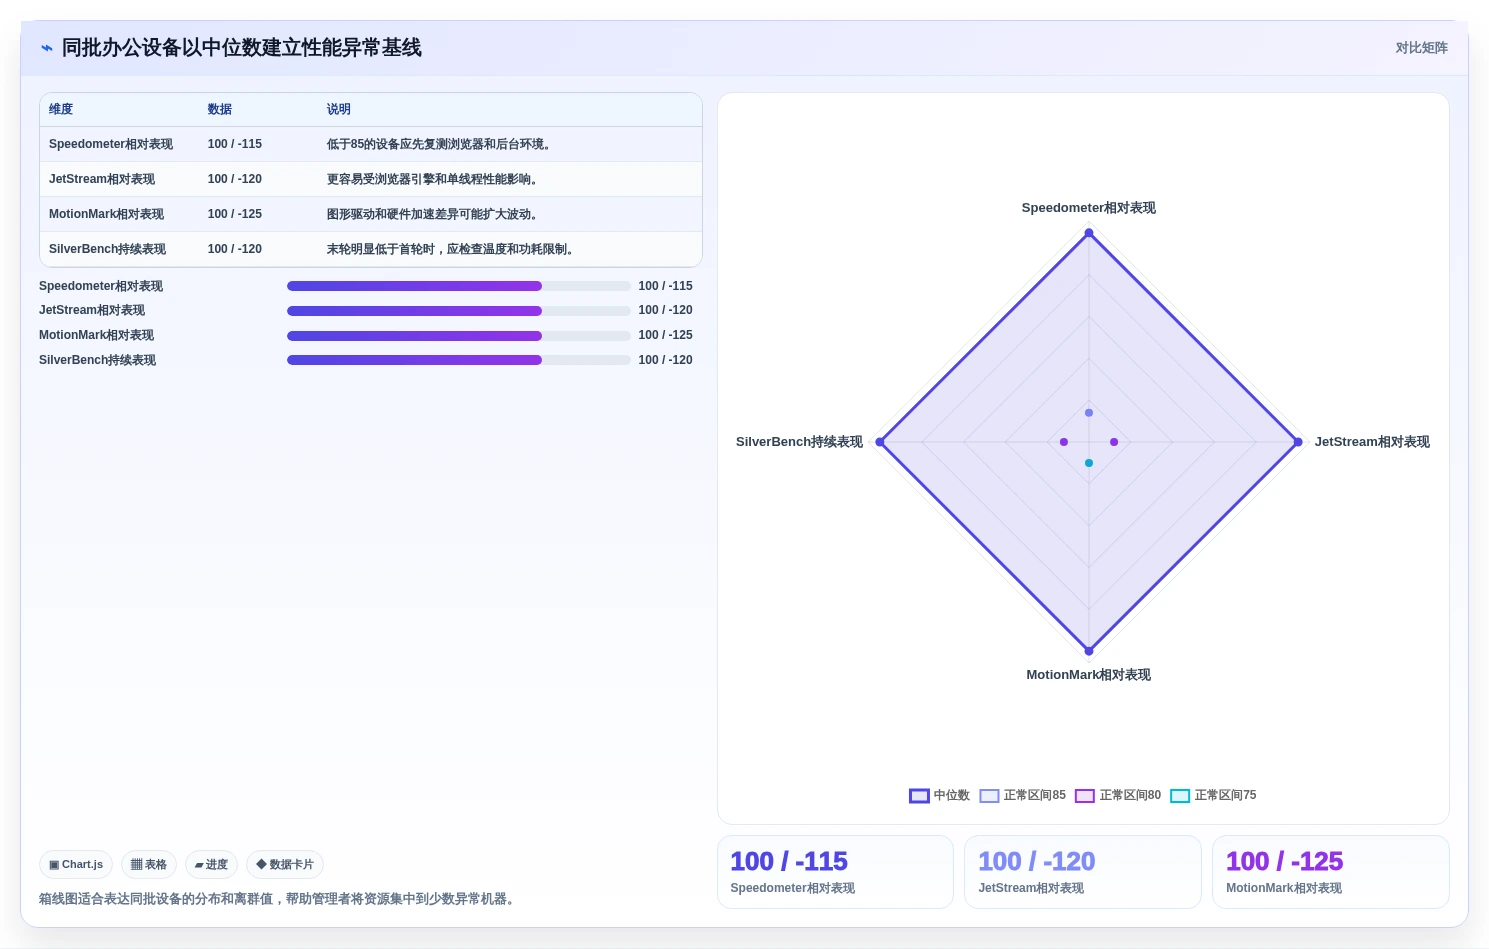
Task: Click note 低于85的设备应先复测浏览器和后台环境
Action: (x=439, y=144)
